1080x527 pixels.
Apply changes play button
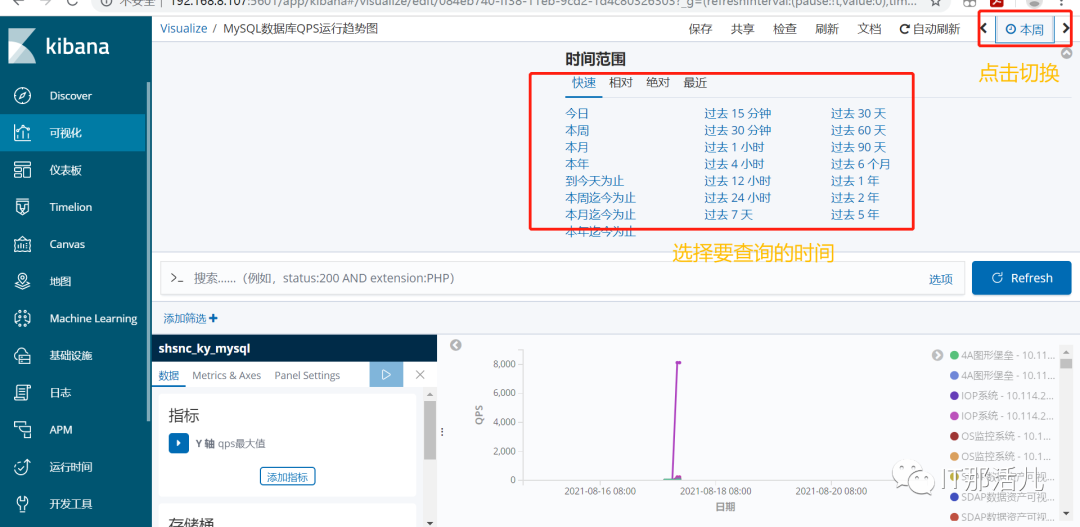(x=386, y=375)
